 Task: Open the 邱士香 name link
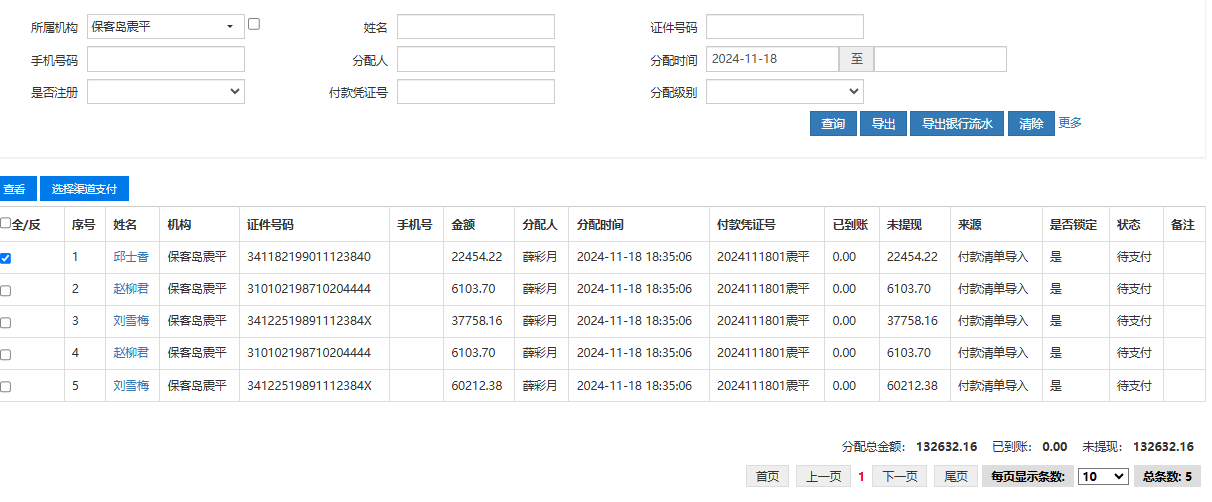(x=130, y=257)
